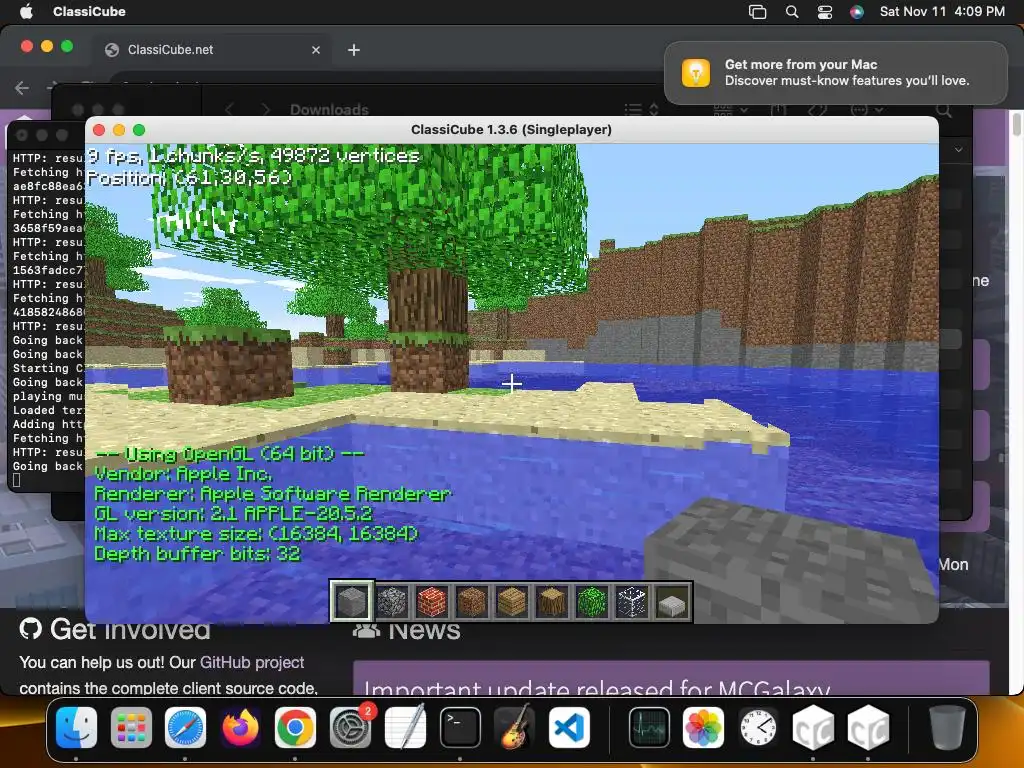Go back in the browser
The image size is (1024, 768).
pyautogui.click(x=22, y=88)
